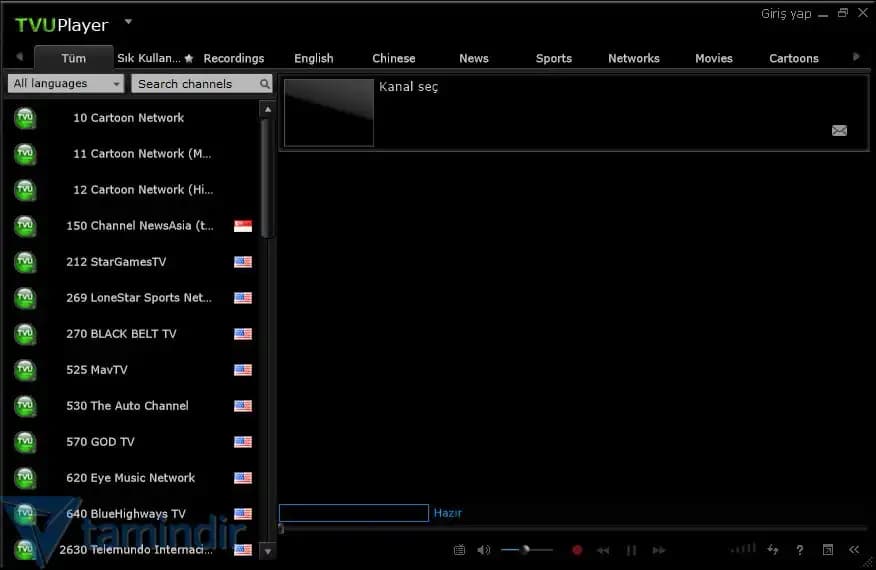Click the Search channels input field
Screen dimensions: 876x570
[195, 84]
